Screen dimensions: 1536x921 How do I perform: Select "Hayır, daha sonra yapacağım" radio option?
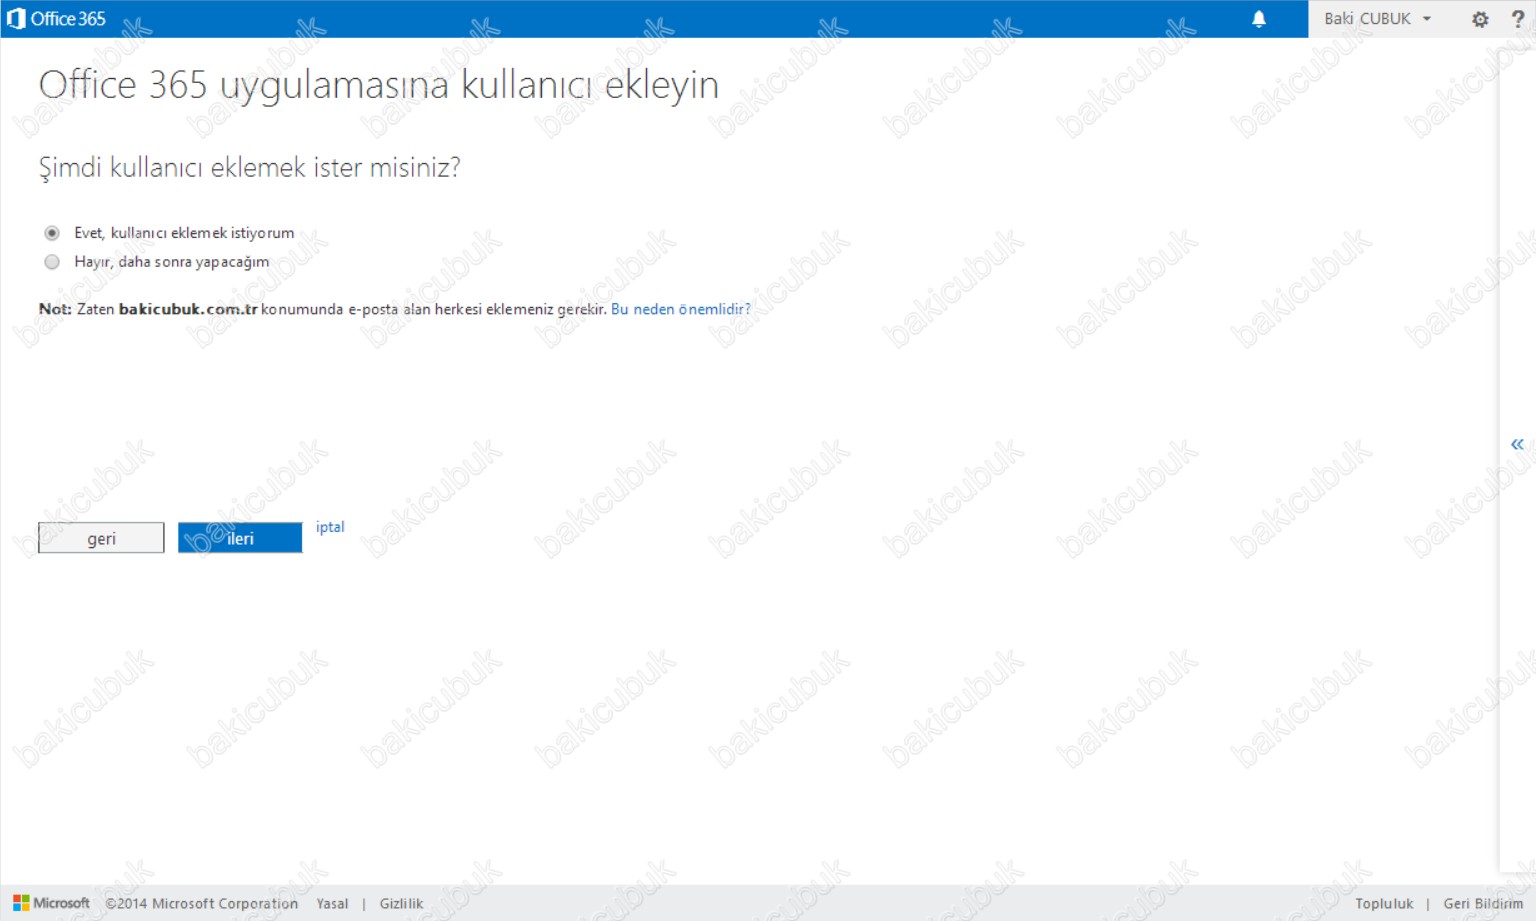coord(52,262)
